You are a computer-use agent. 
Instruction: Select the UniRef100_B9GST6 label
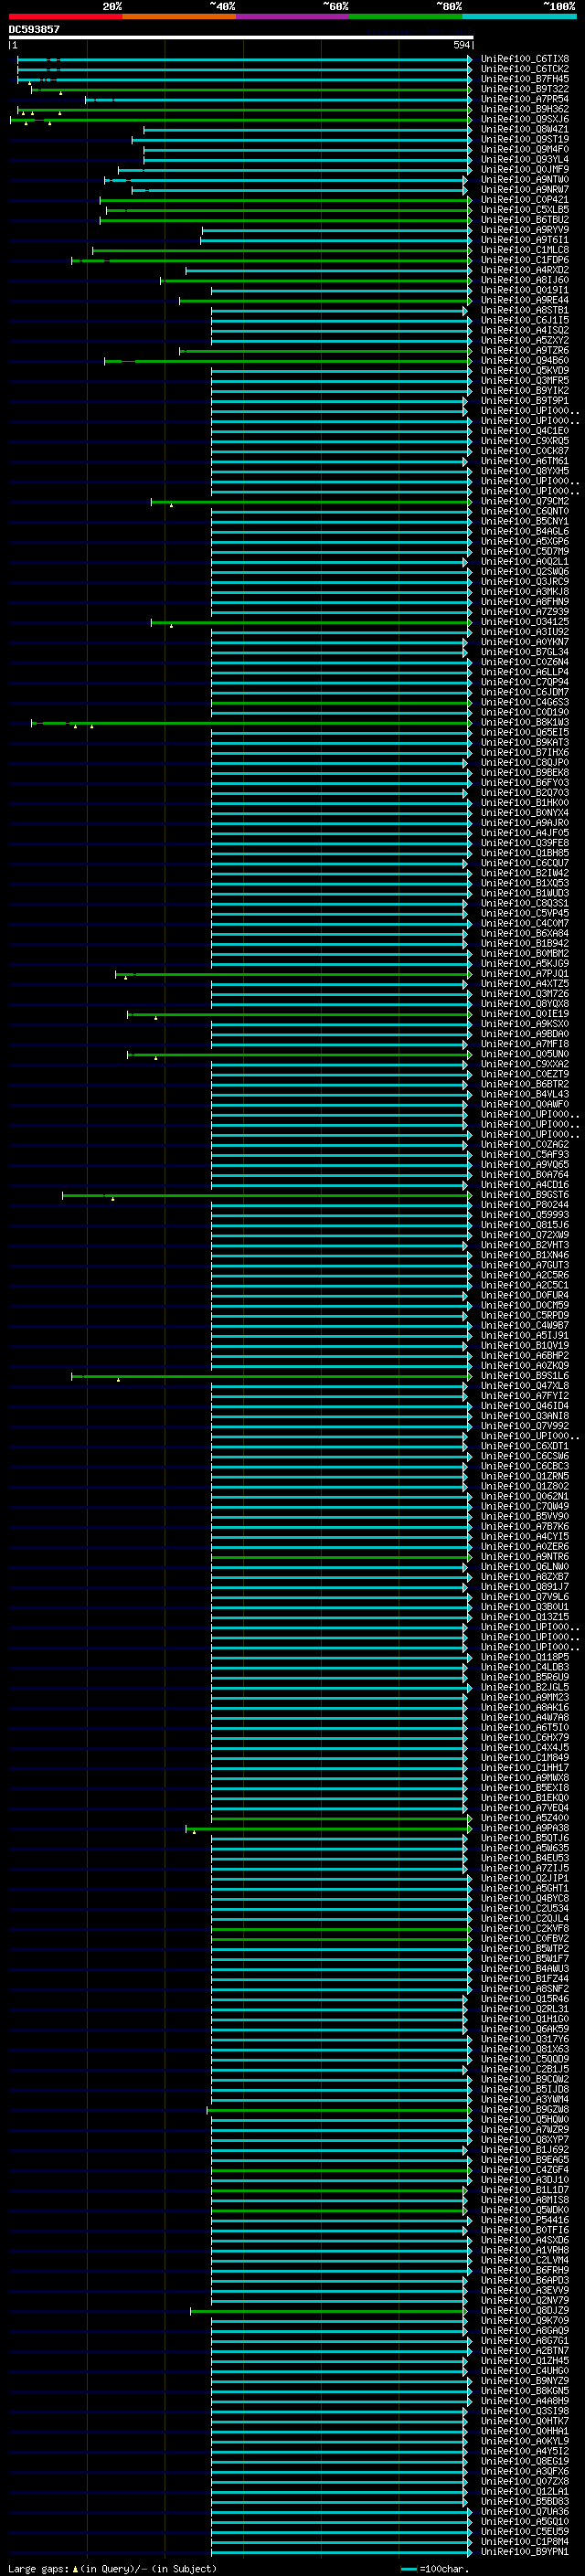(525, 1195)
